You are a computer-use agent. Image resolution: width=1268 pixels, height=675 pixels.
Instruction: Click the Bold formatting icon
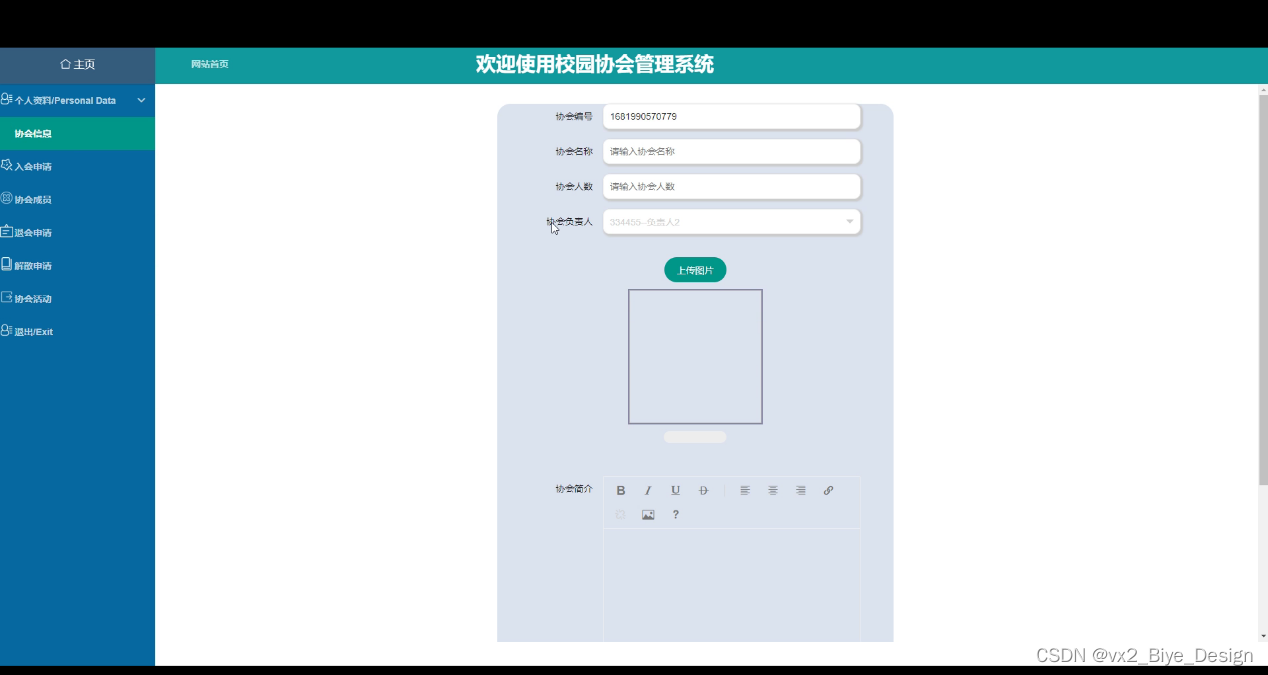pyautogui.click(x=621, y=490)
